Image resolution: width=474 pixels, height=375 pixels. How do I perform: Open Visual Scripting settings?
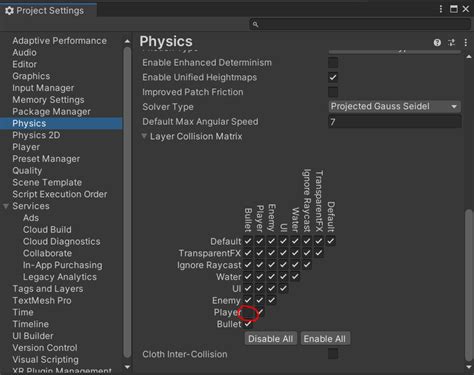45,360
